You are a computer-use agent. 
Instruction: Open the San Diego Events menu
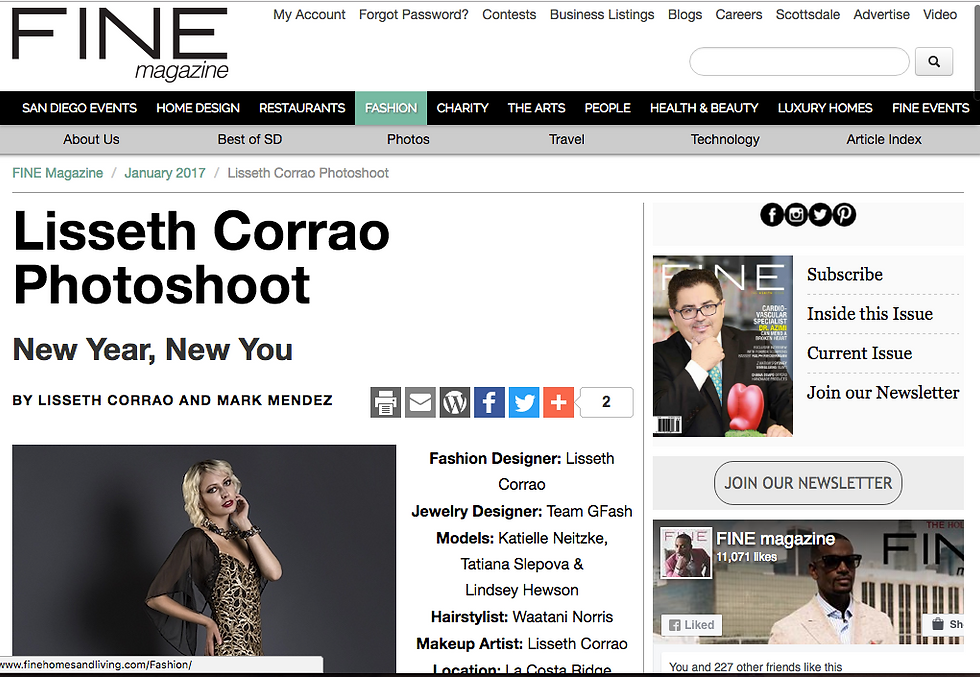[79, 108]
